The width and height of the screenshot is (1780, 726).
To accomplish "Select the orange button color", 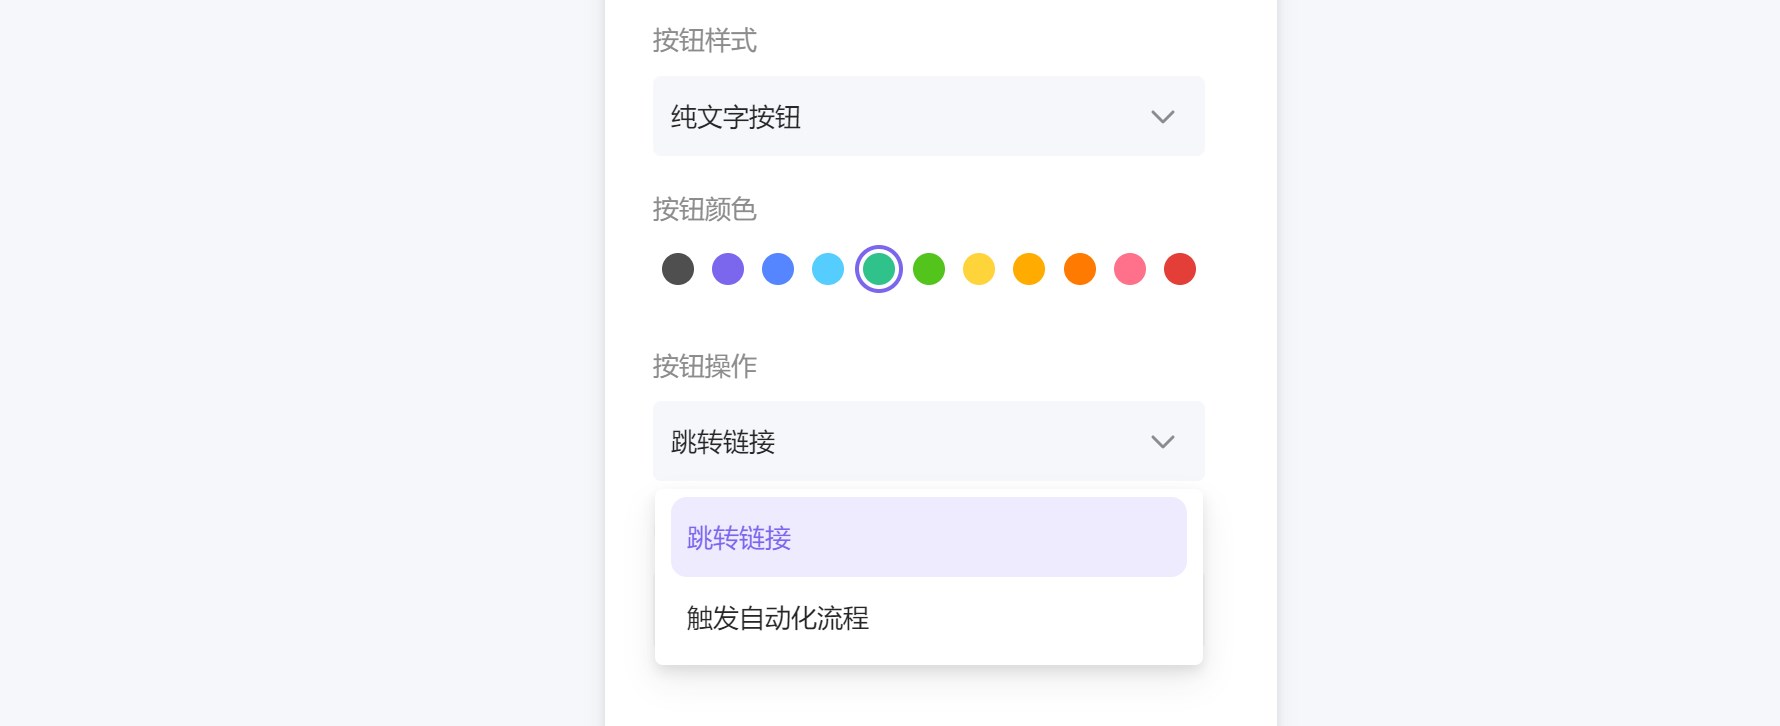I will (x=1029, y=269).
